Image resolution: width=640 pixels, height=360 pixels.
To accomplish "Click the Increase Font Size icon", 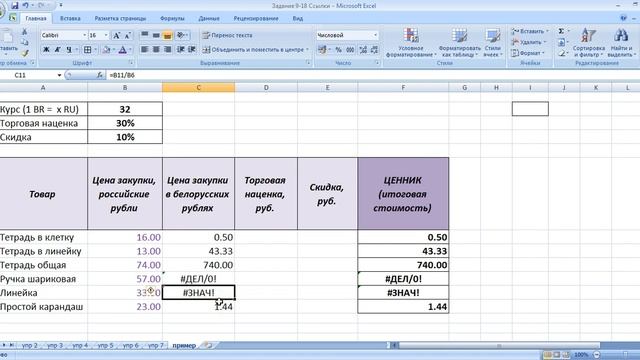I will pyautogui.click(x=117, y=36).
